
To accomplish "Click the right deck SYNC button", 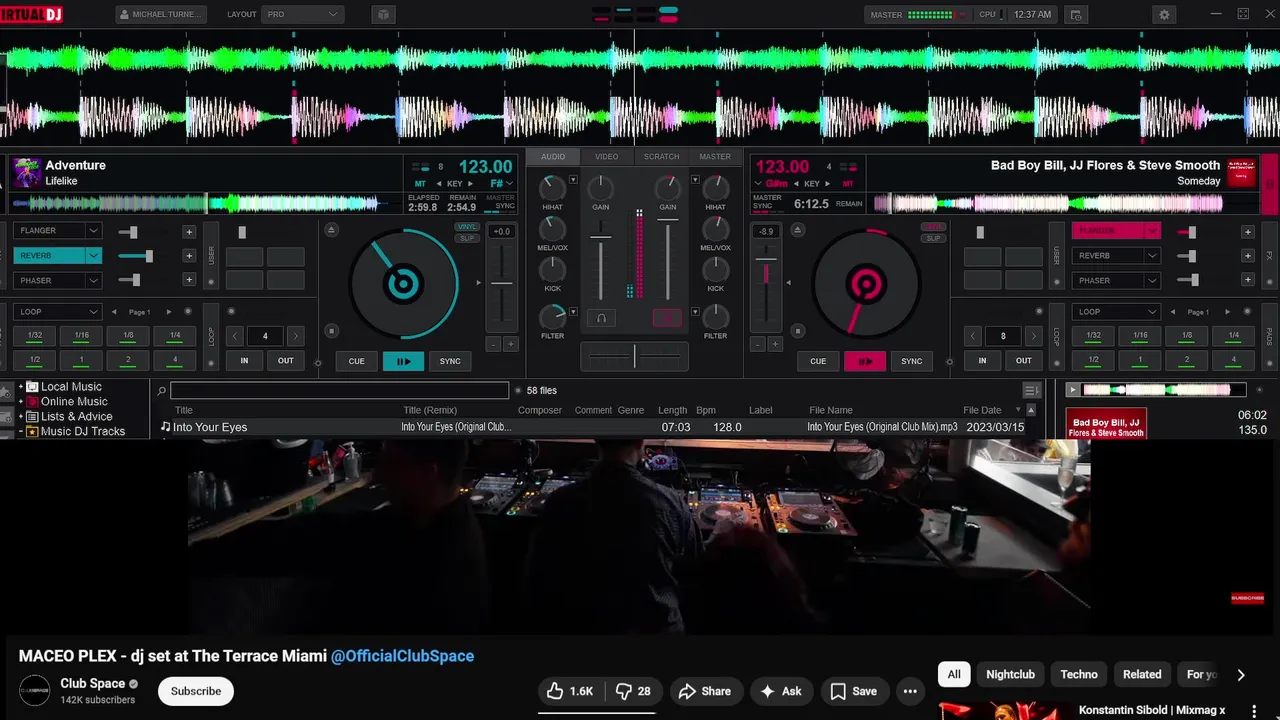I will click(x=911, y=361).
